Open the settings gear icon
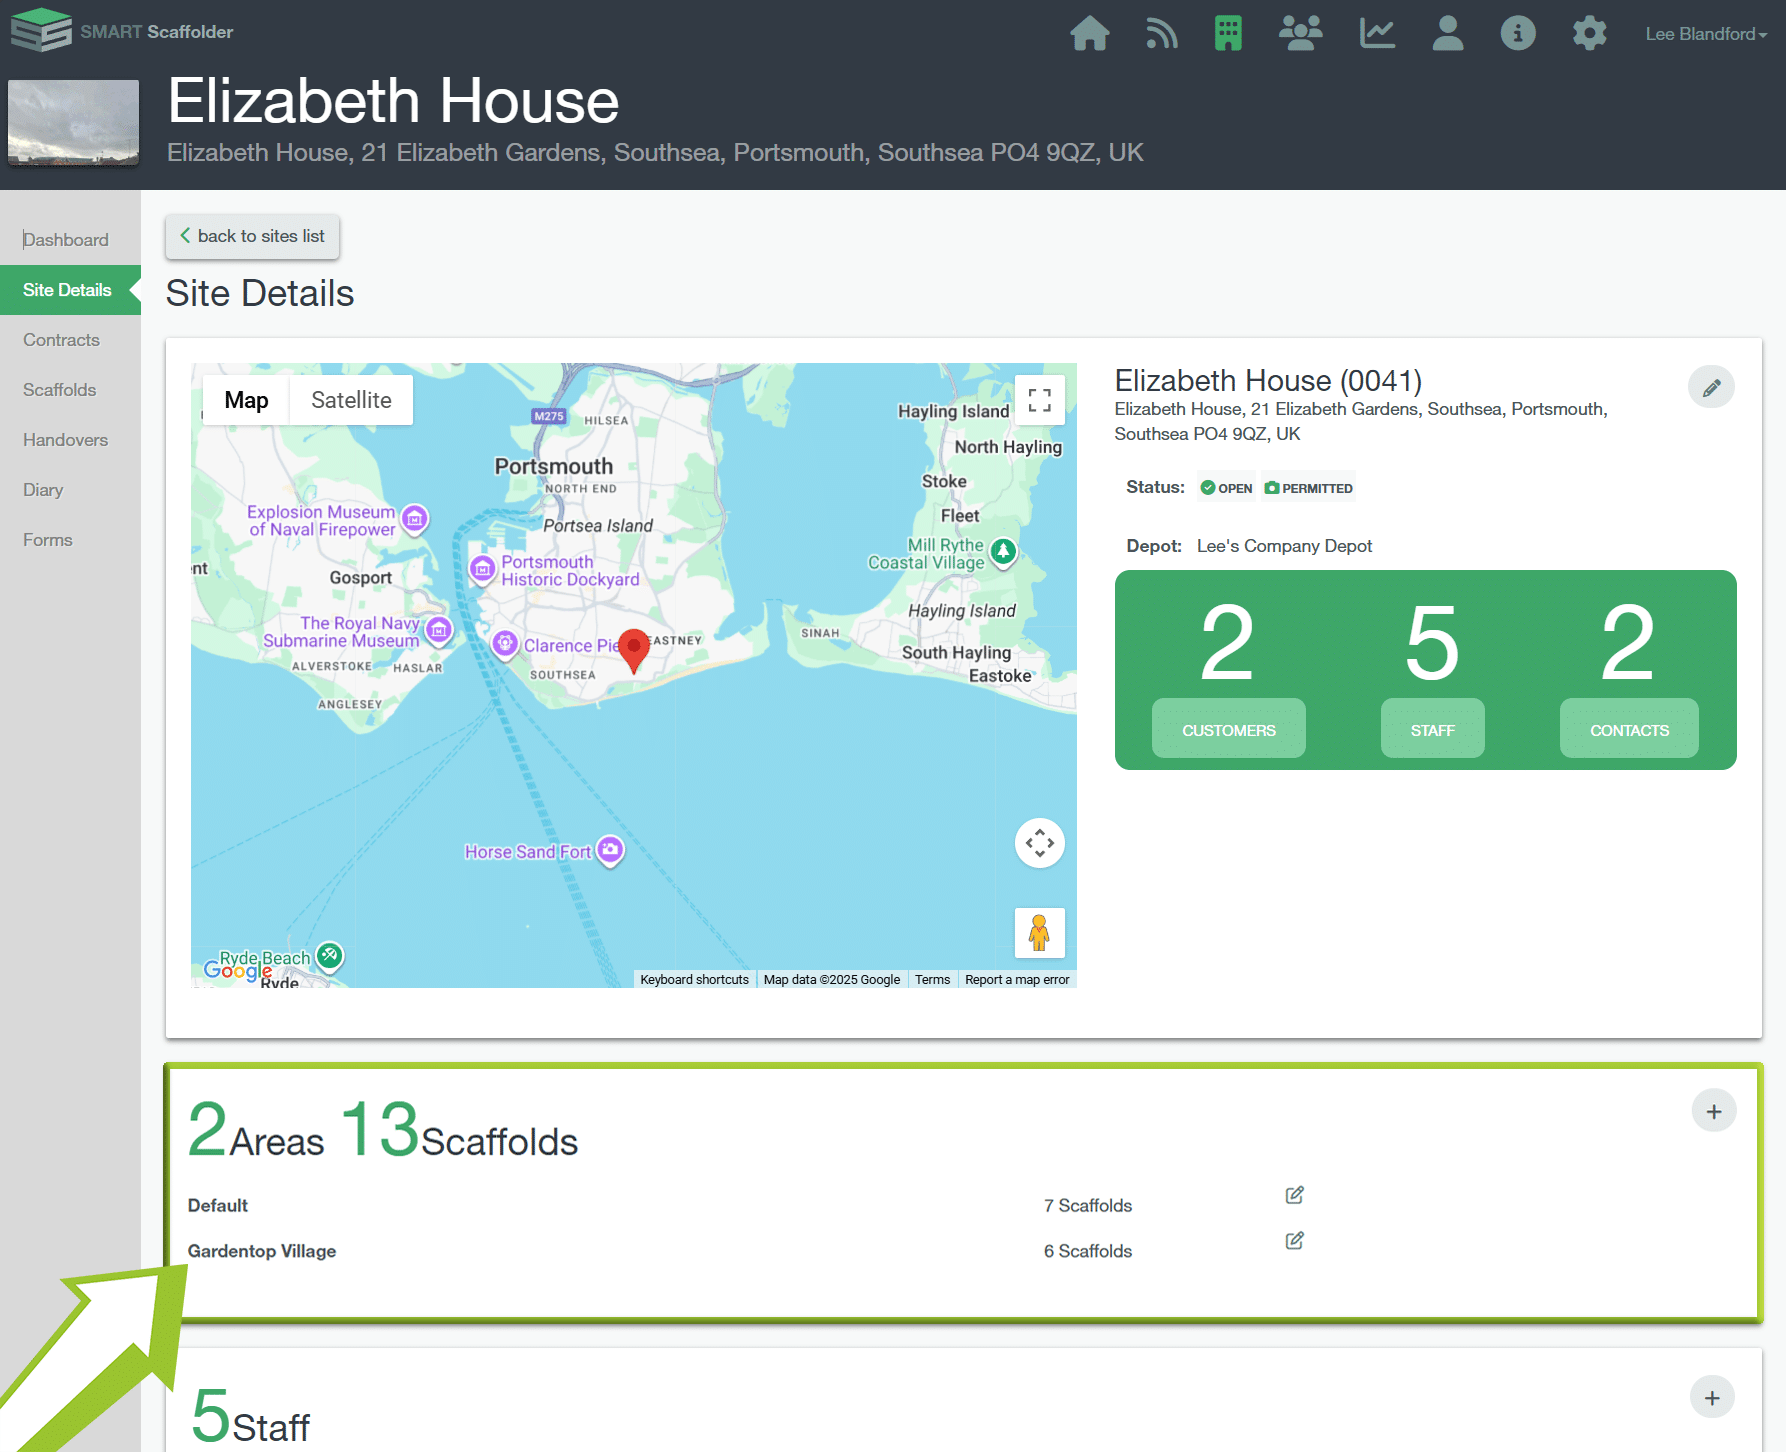 pos(1589,33)
